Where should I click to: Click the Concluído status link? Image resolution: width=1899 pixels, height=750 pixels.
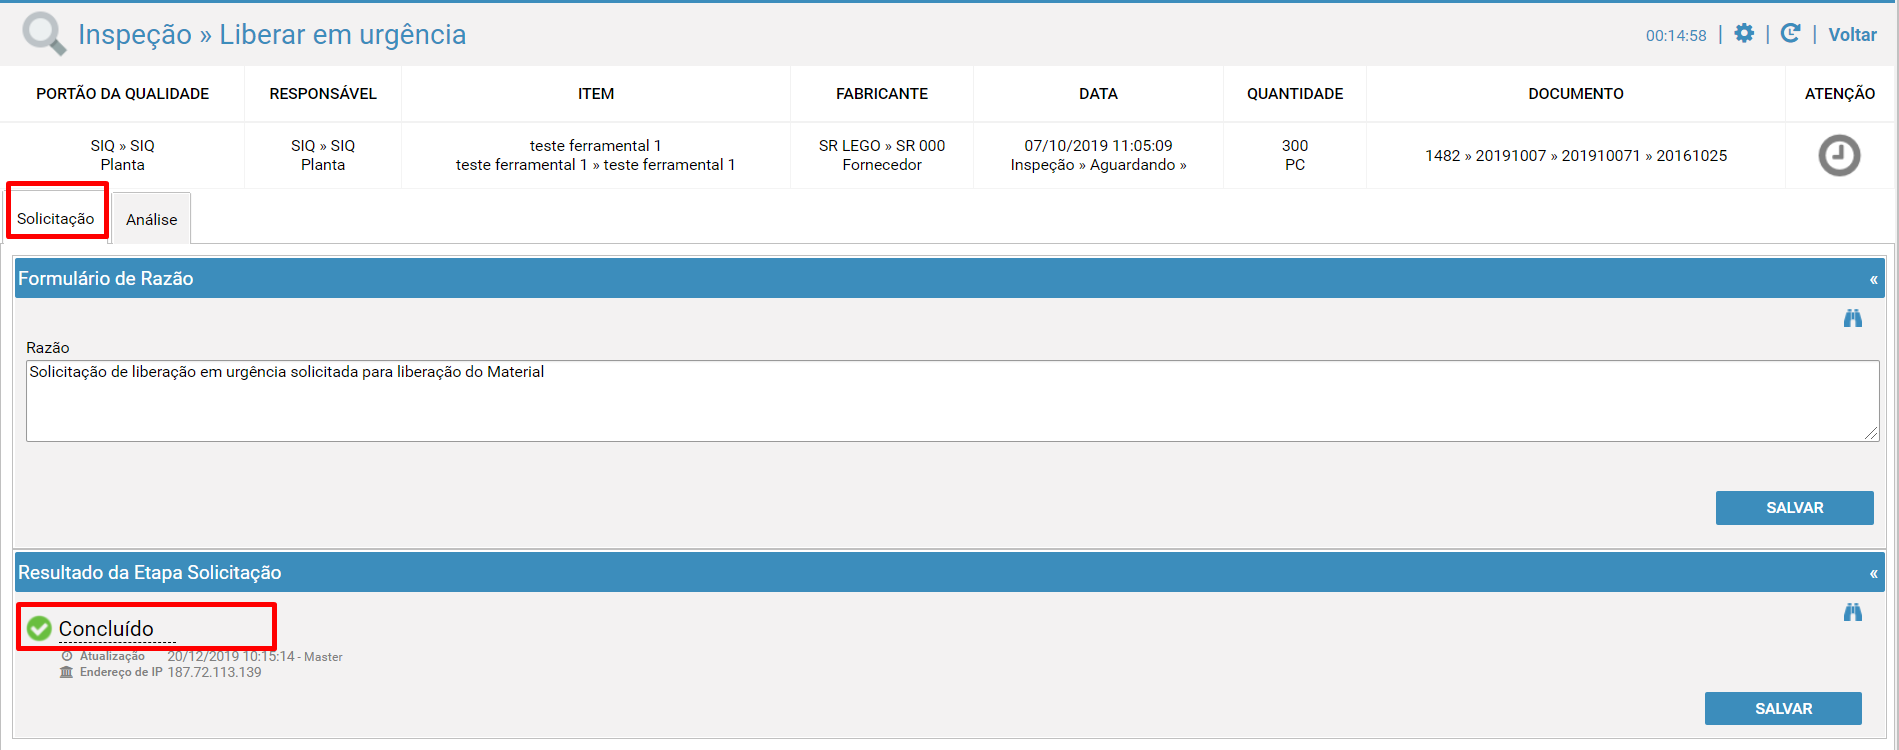click(x=106, y=629)
